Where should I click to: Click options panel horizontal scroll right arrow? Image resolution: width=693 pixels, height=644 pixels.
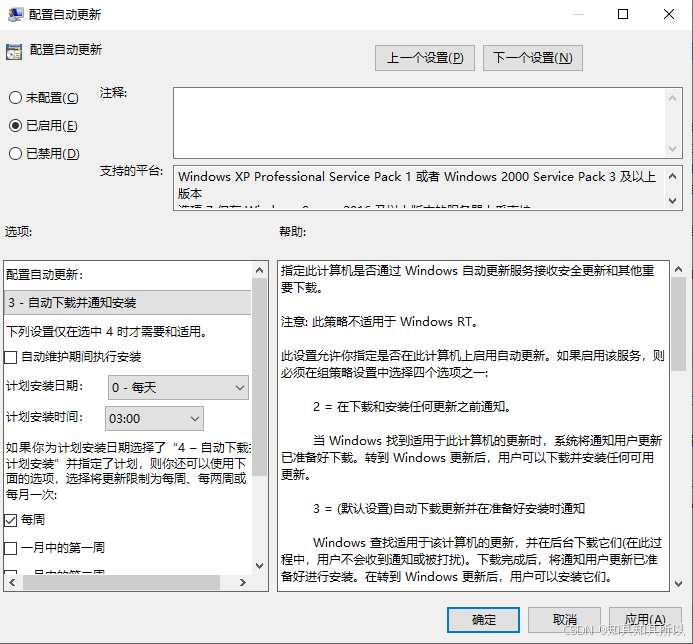[x=243, y=583]
